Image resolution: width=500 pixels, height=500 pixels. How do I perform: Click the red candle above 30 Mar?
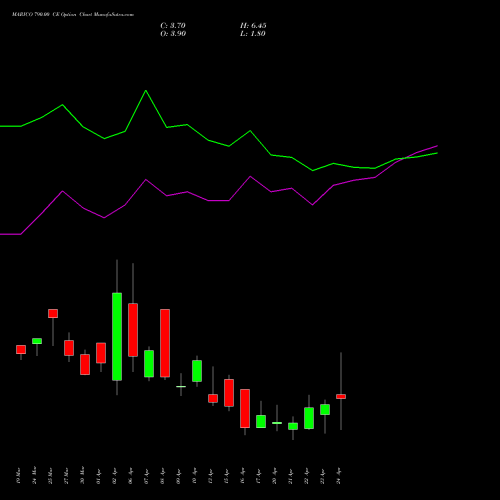[x=85, y=364]
